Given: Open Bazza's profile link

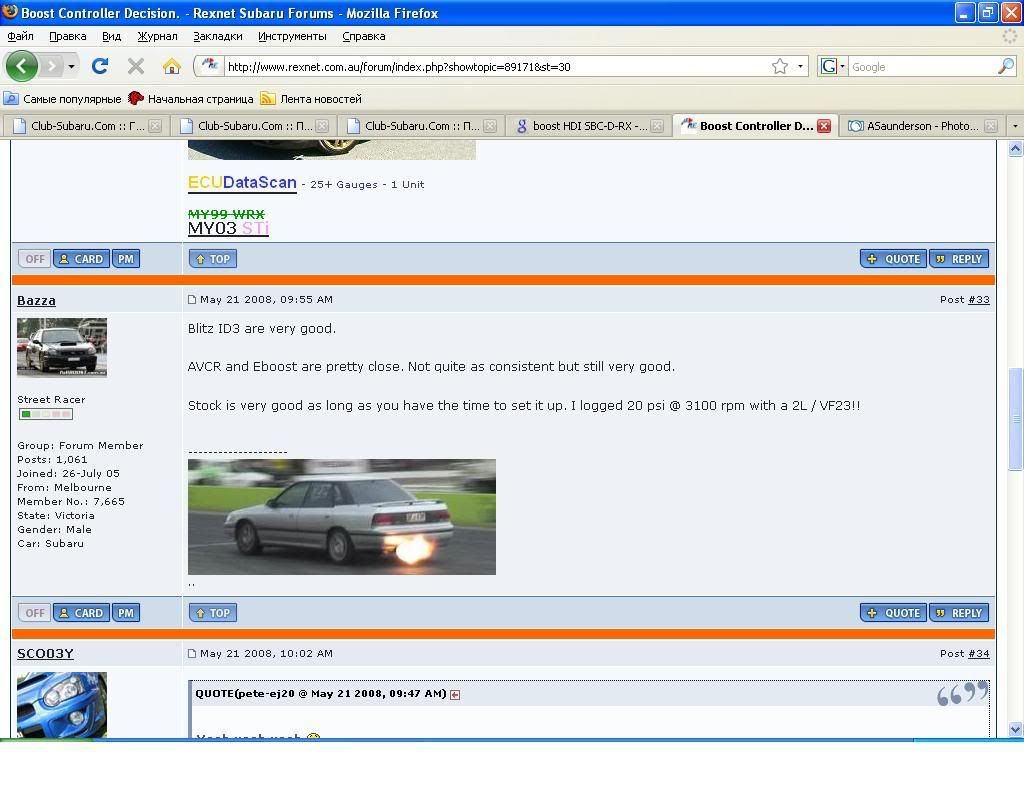Looking at the screenshot, I should 36,300.
